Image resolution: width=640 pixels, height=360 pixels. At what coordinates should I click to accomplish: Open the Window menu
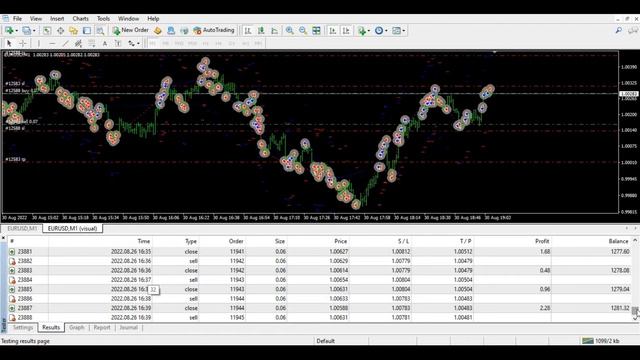(x=129, y=19)
